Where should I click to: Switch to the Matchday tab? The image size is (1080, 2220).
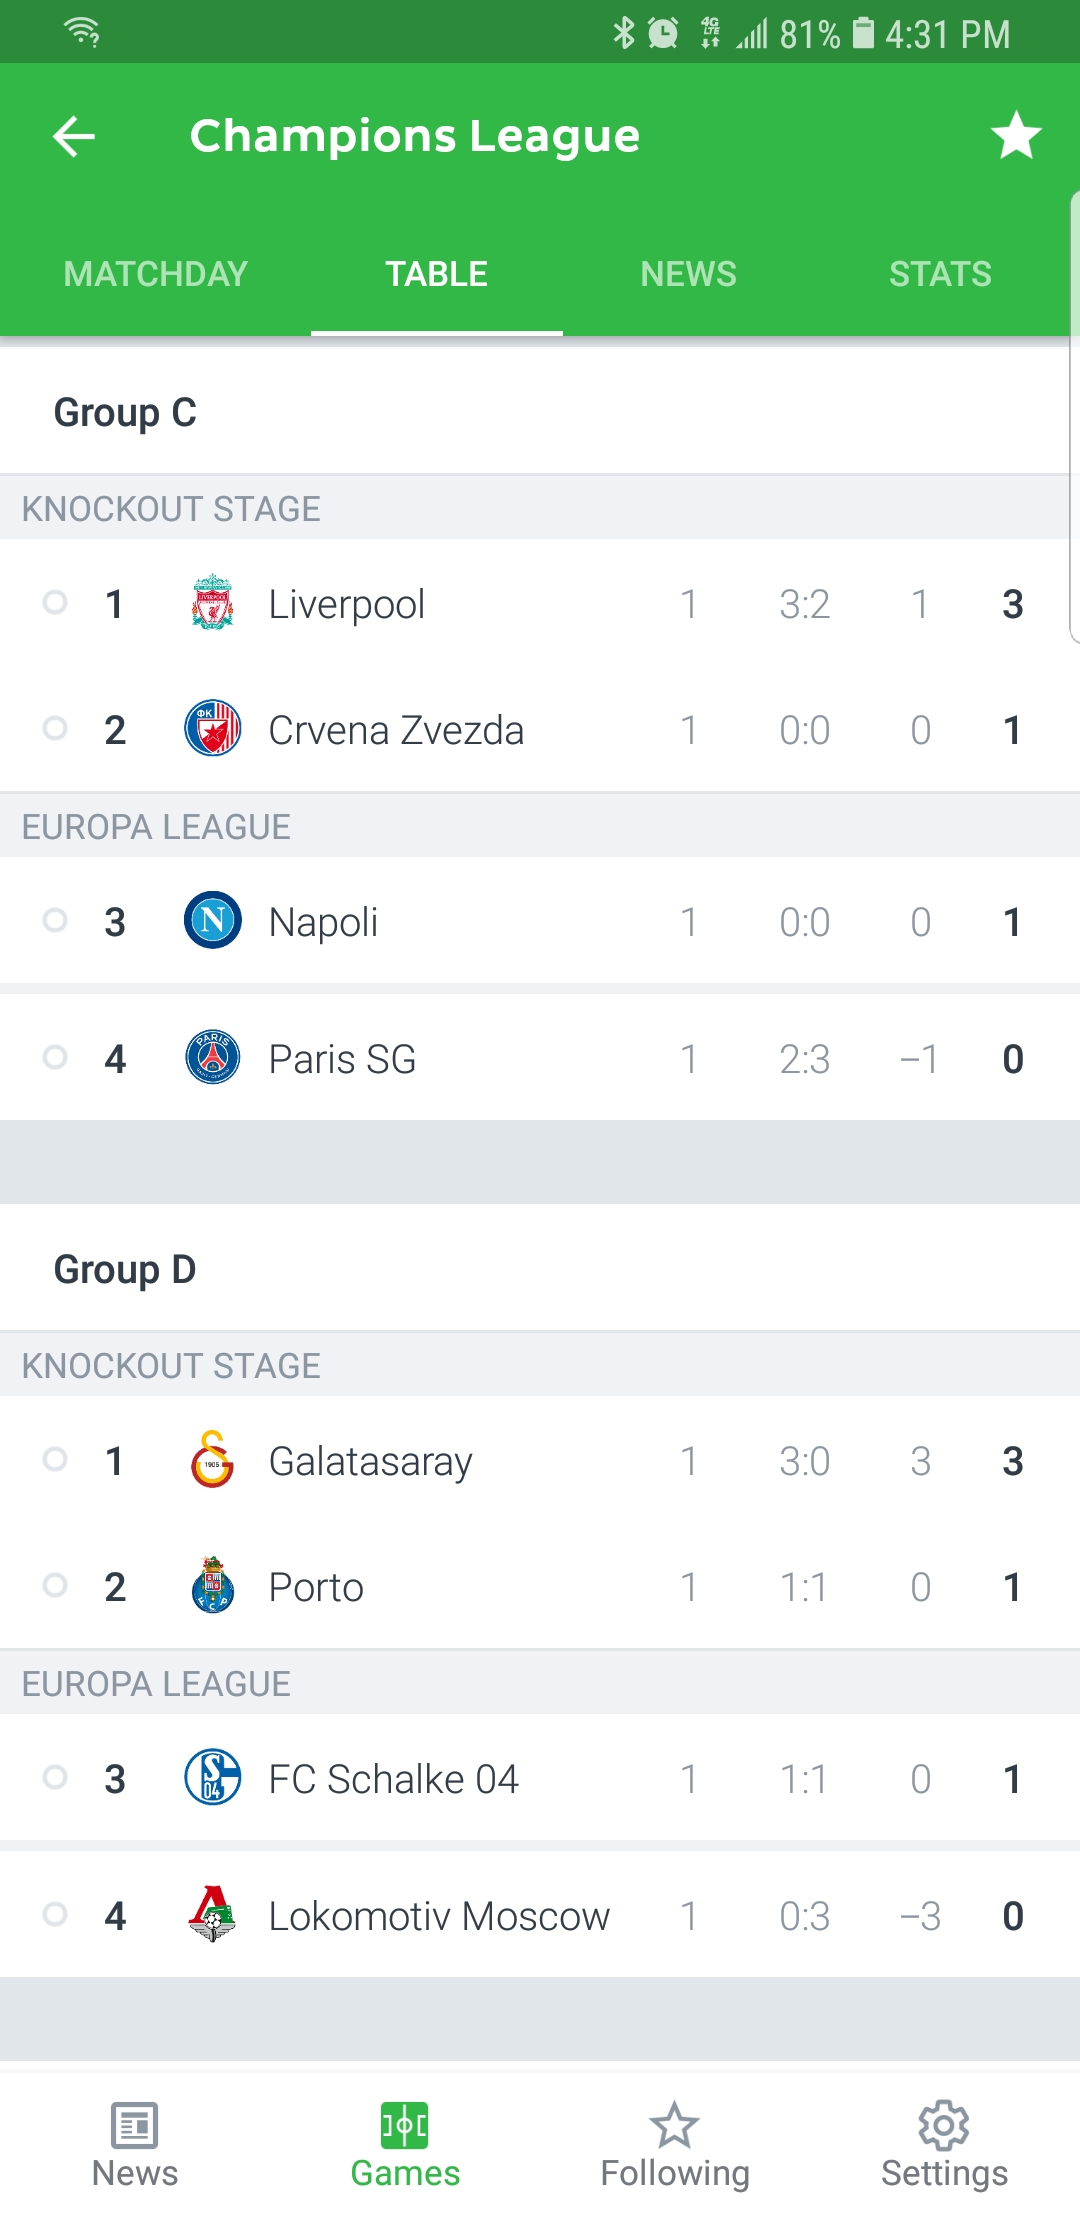click(x=156, y=274)
